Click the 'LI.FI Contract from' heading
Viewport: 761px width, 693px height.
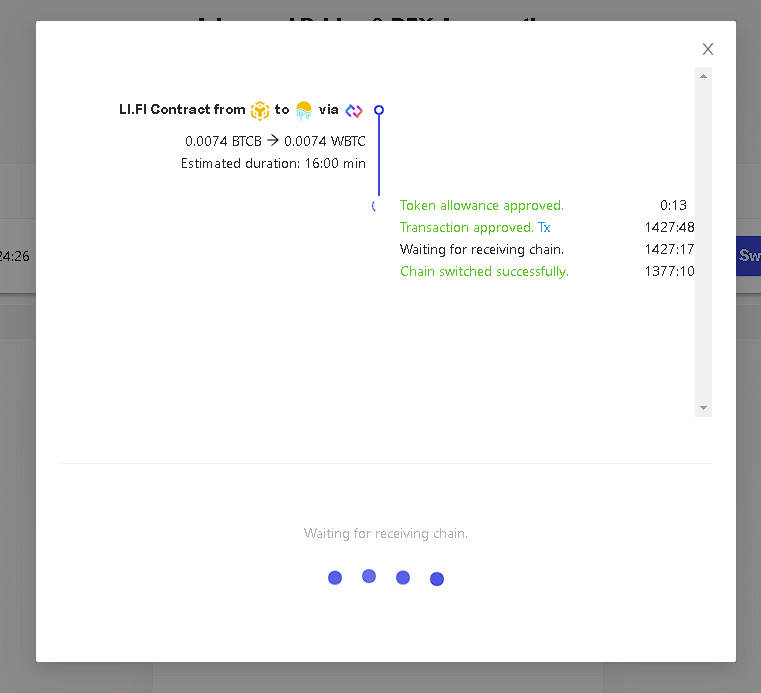182,110
